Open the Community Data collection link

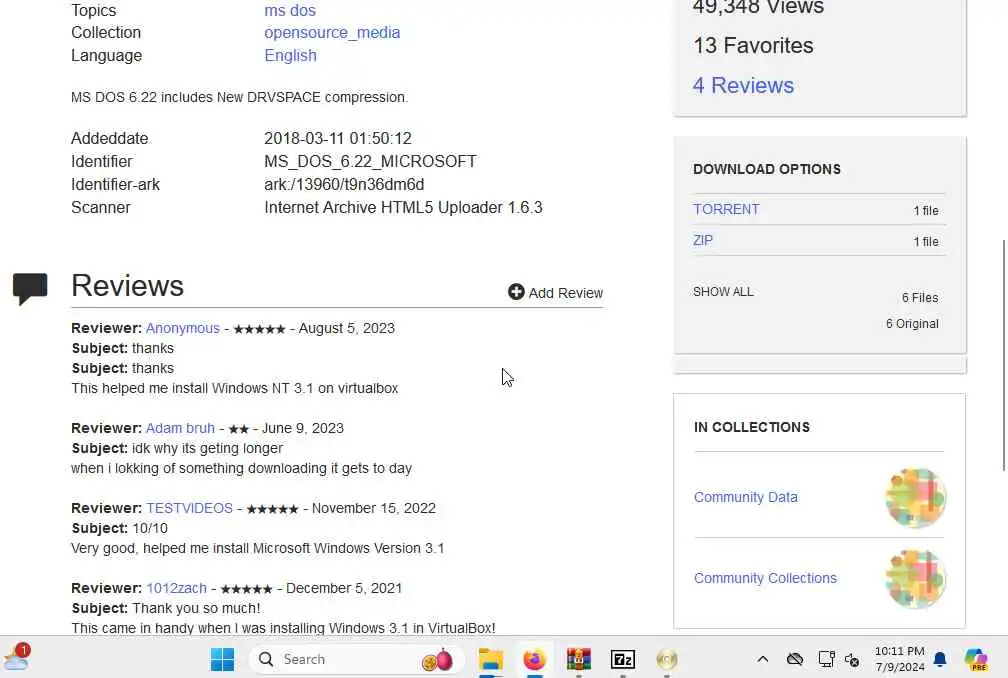tap(746, 497)
